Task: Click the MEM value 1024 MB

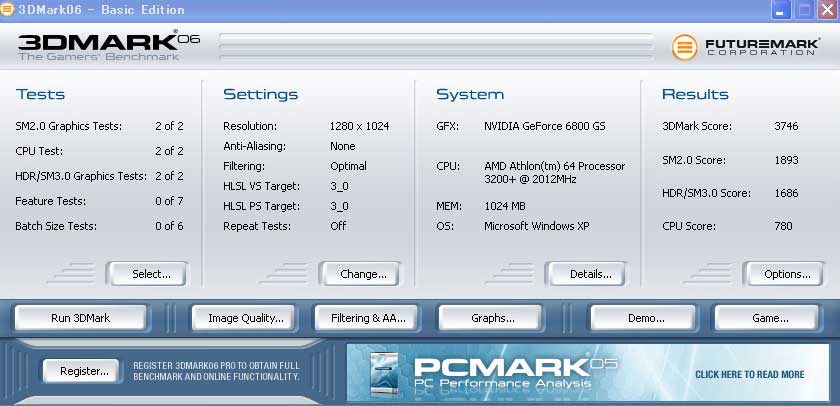Action: click(x=504, y=206)
